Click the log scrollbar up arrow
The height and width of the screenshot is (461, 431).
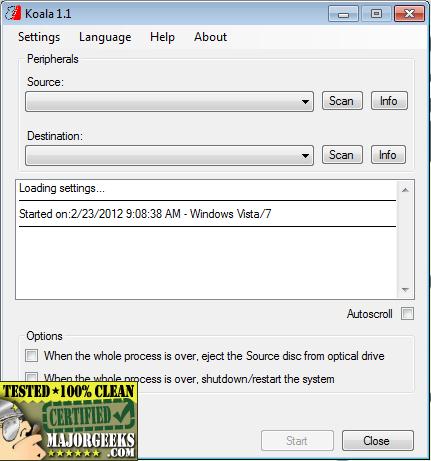[x=405, y=190]
